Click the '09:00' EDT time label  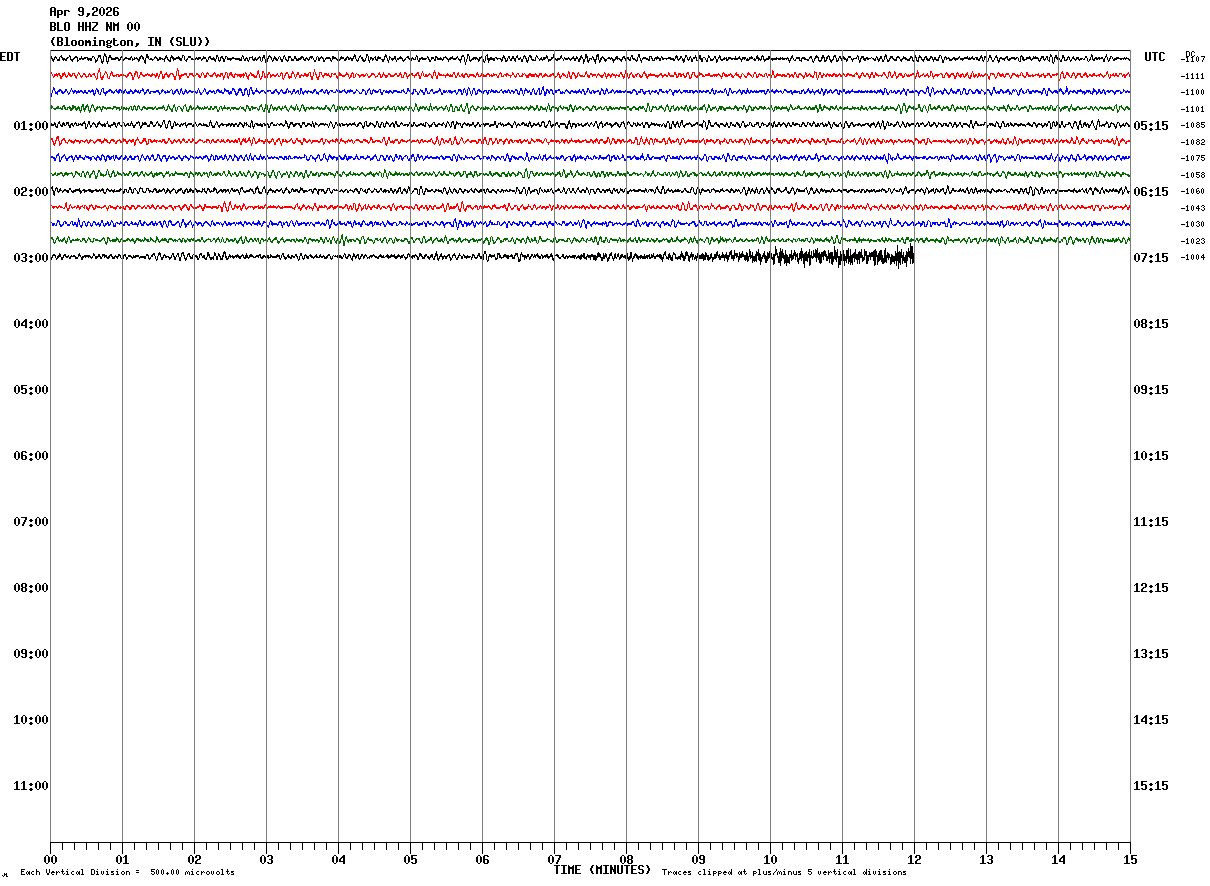pyautogui.click(x=31, y=654)
